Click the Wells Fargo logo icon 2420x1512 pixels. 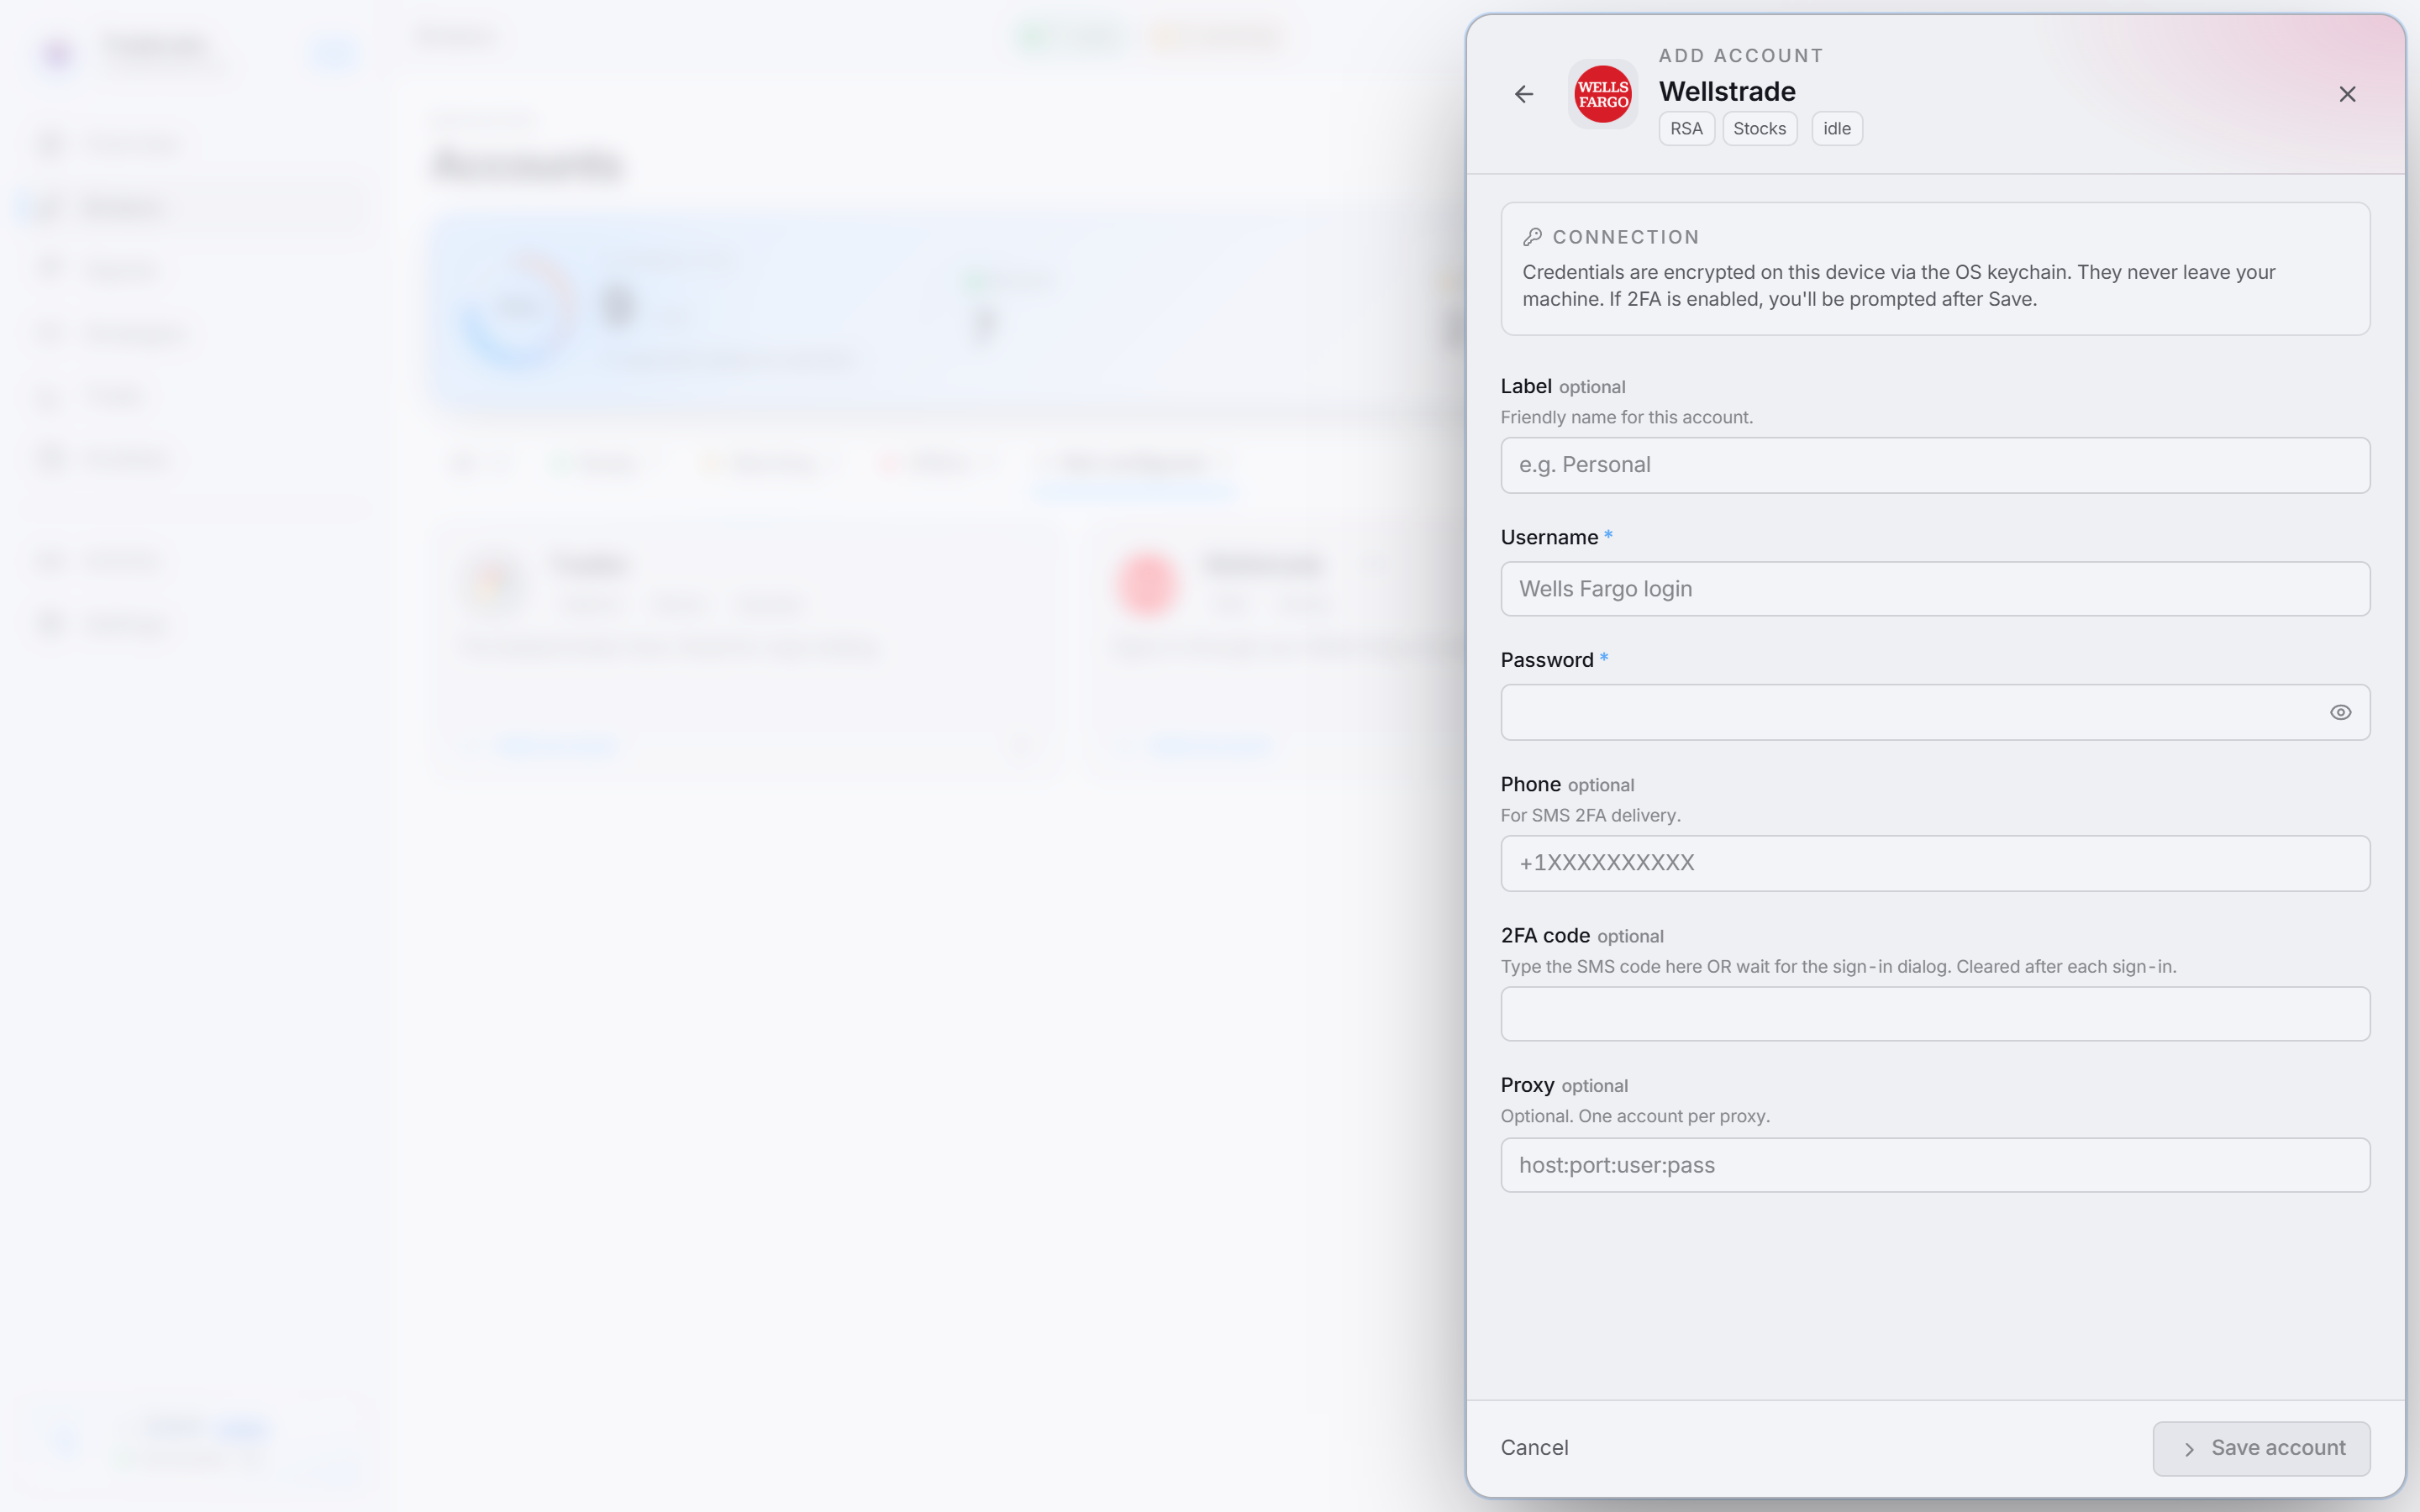coord(1603,94)
